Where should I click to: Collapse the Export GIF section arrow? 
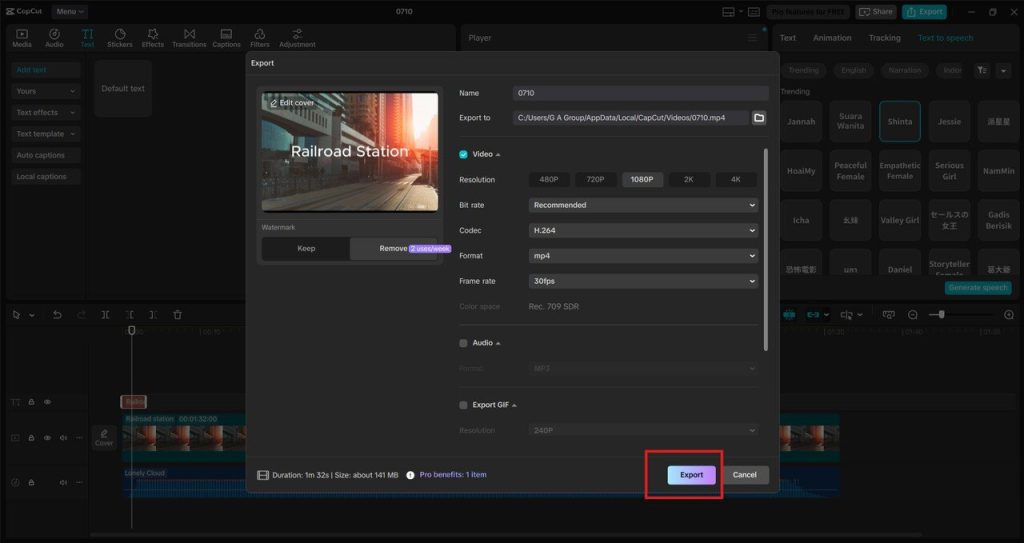click(515, 406)
